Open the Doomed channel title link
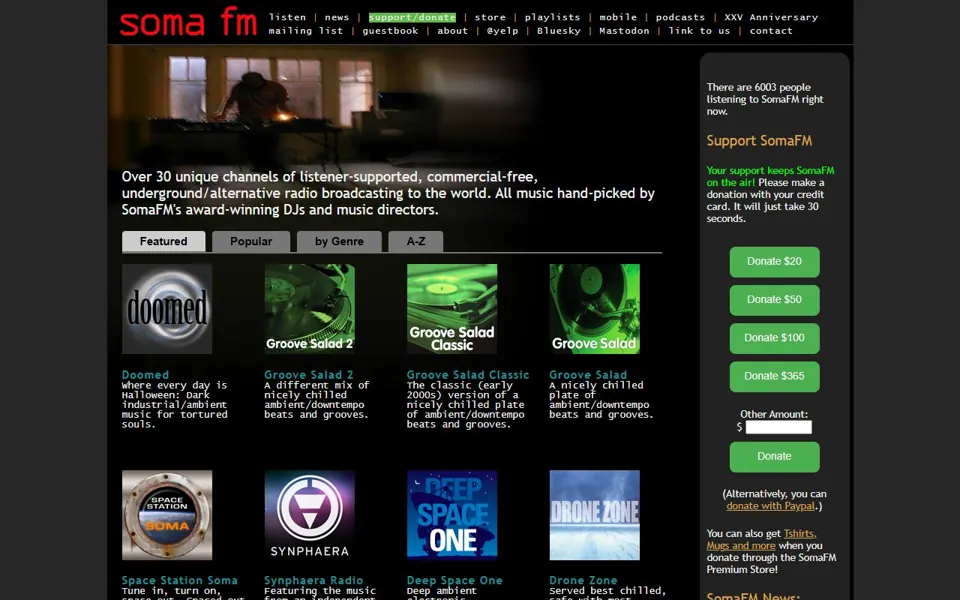 coord(145,375)
